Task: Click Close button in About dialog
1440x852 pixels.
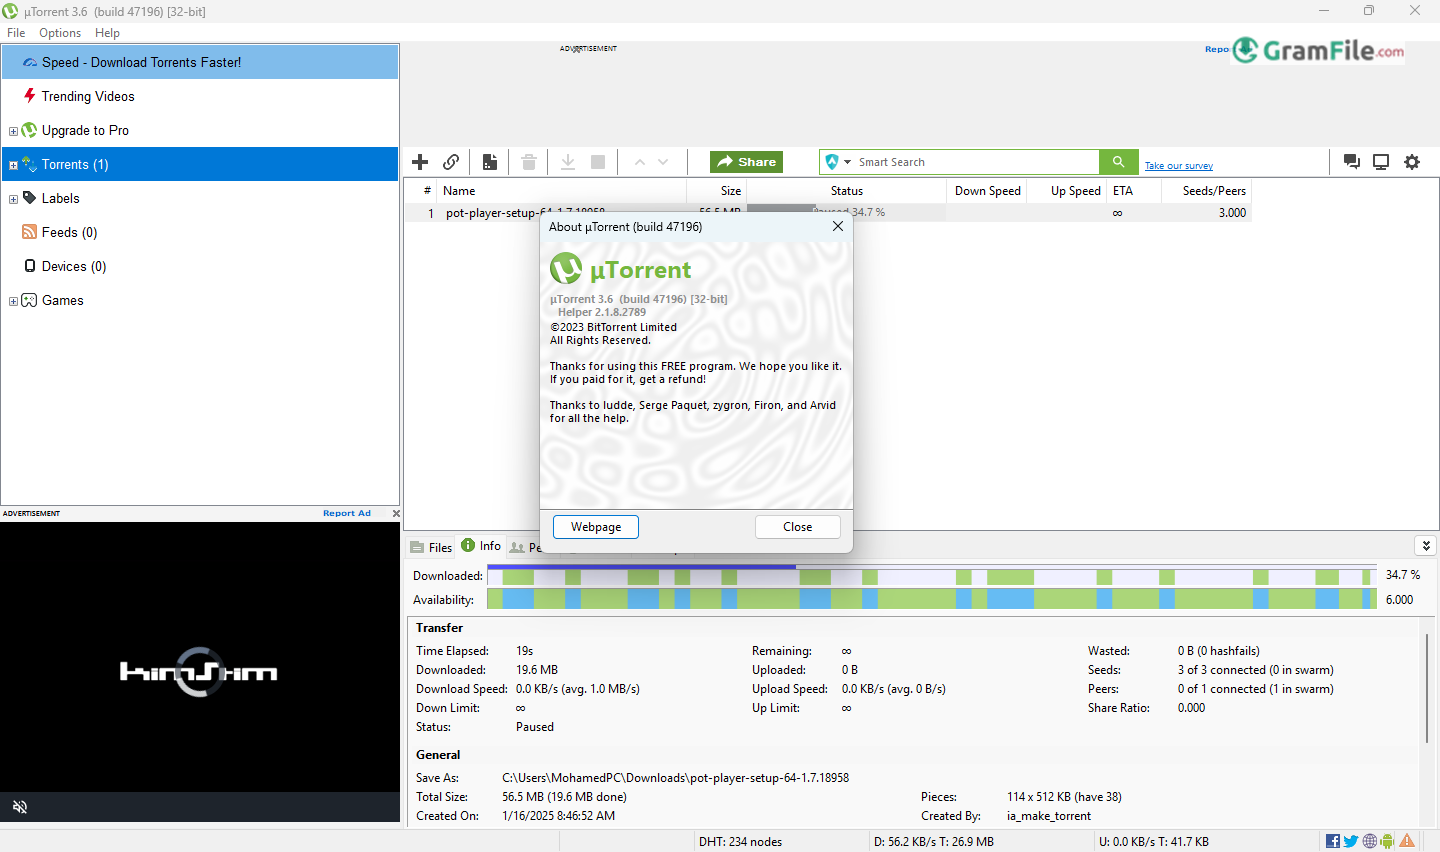Action: 798,527
